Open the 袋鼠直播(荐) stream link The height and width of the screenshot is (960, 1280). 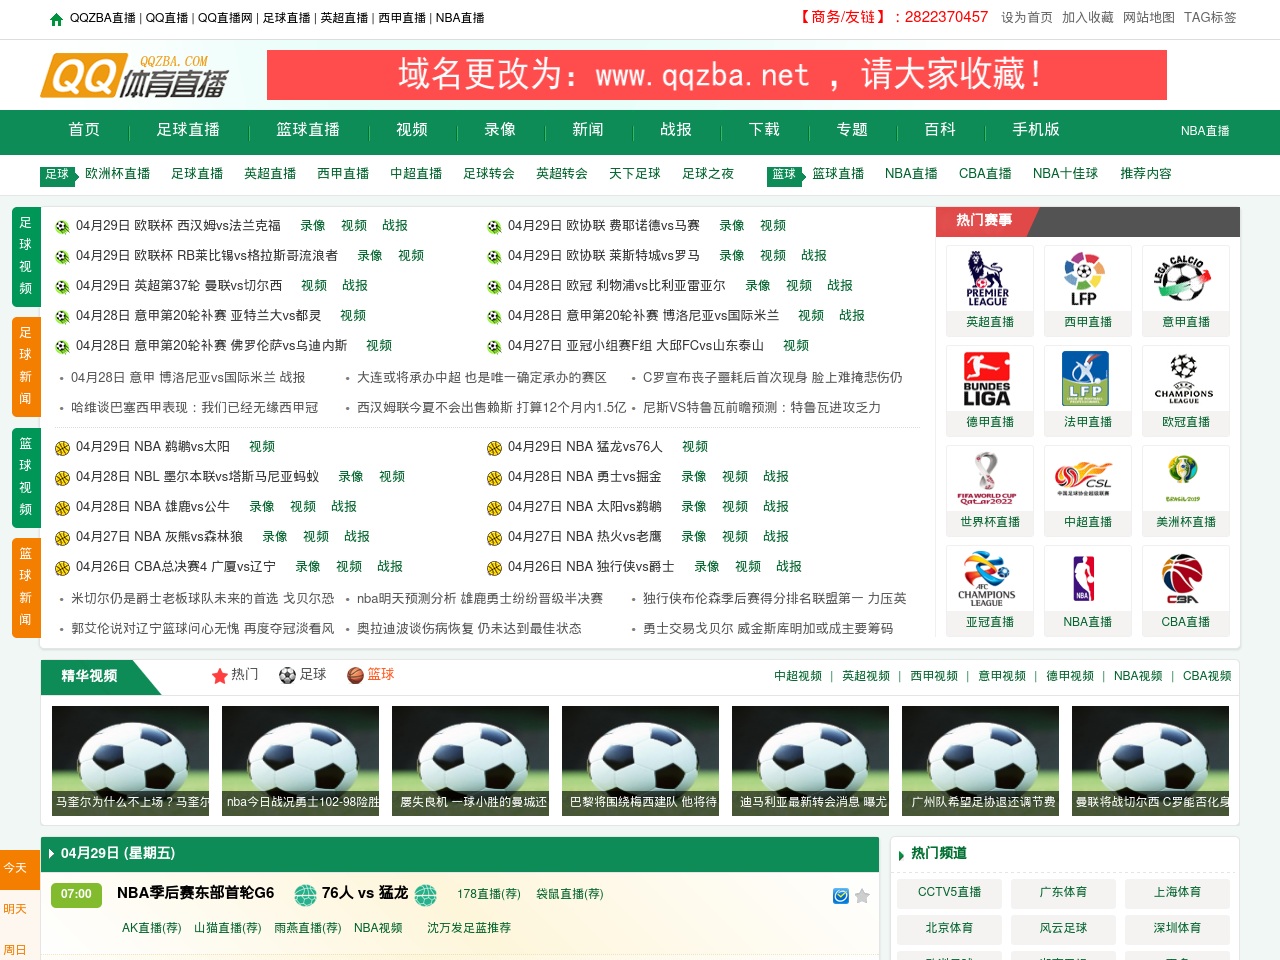click(570, 894)
